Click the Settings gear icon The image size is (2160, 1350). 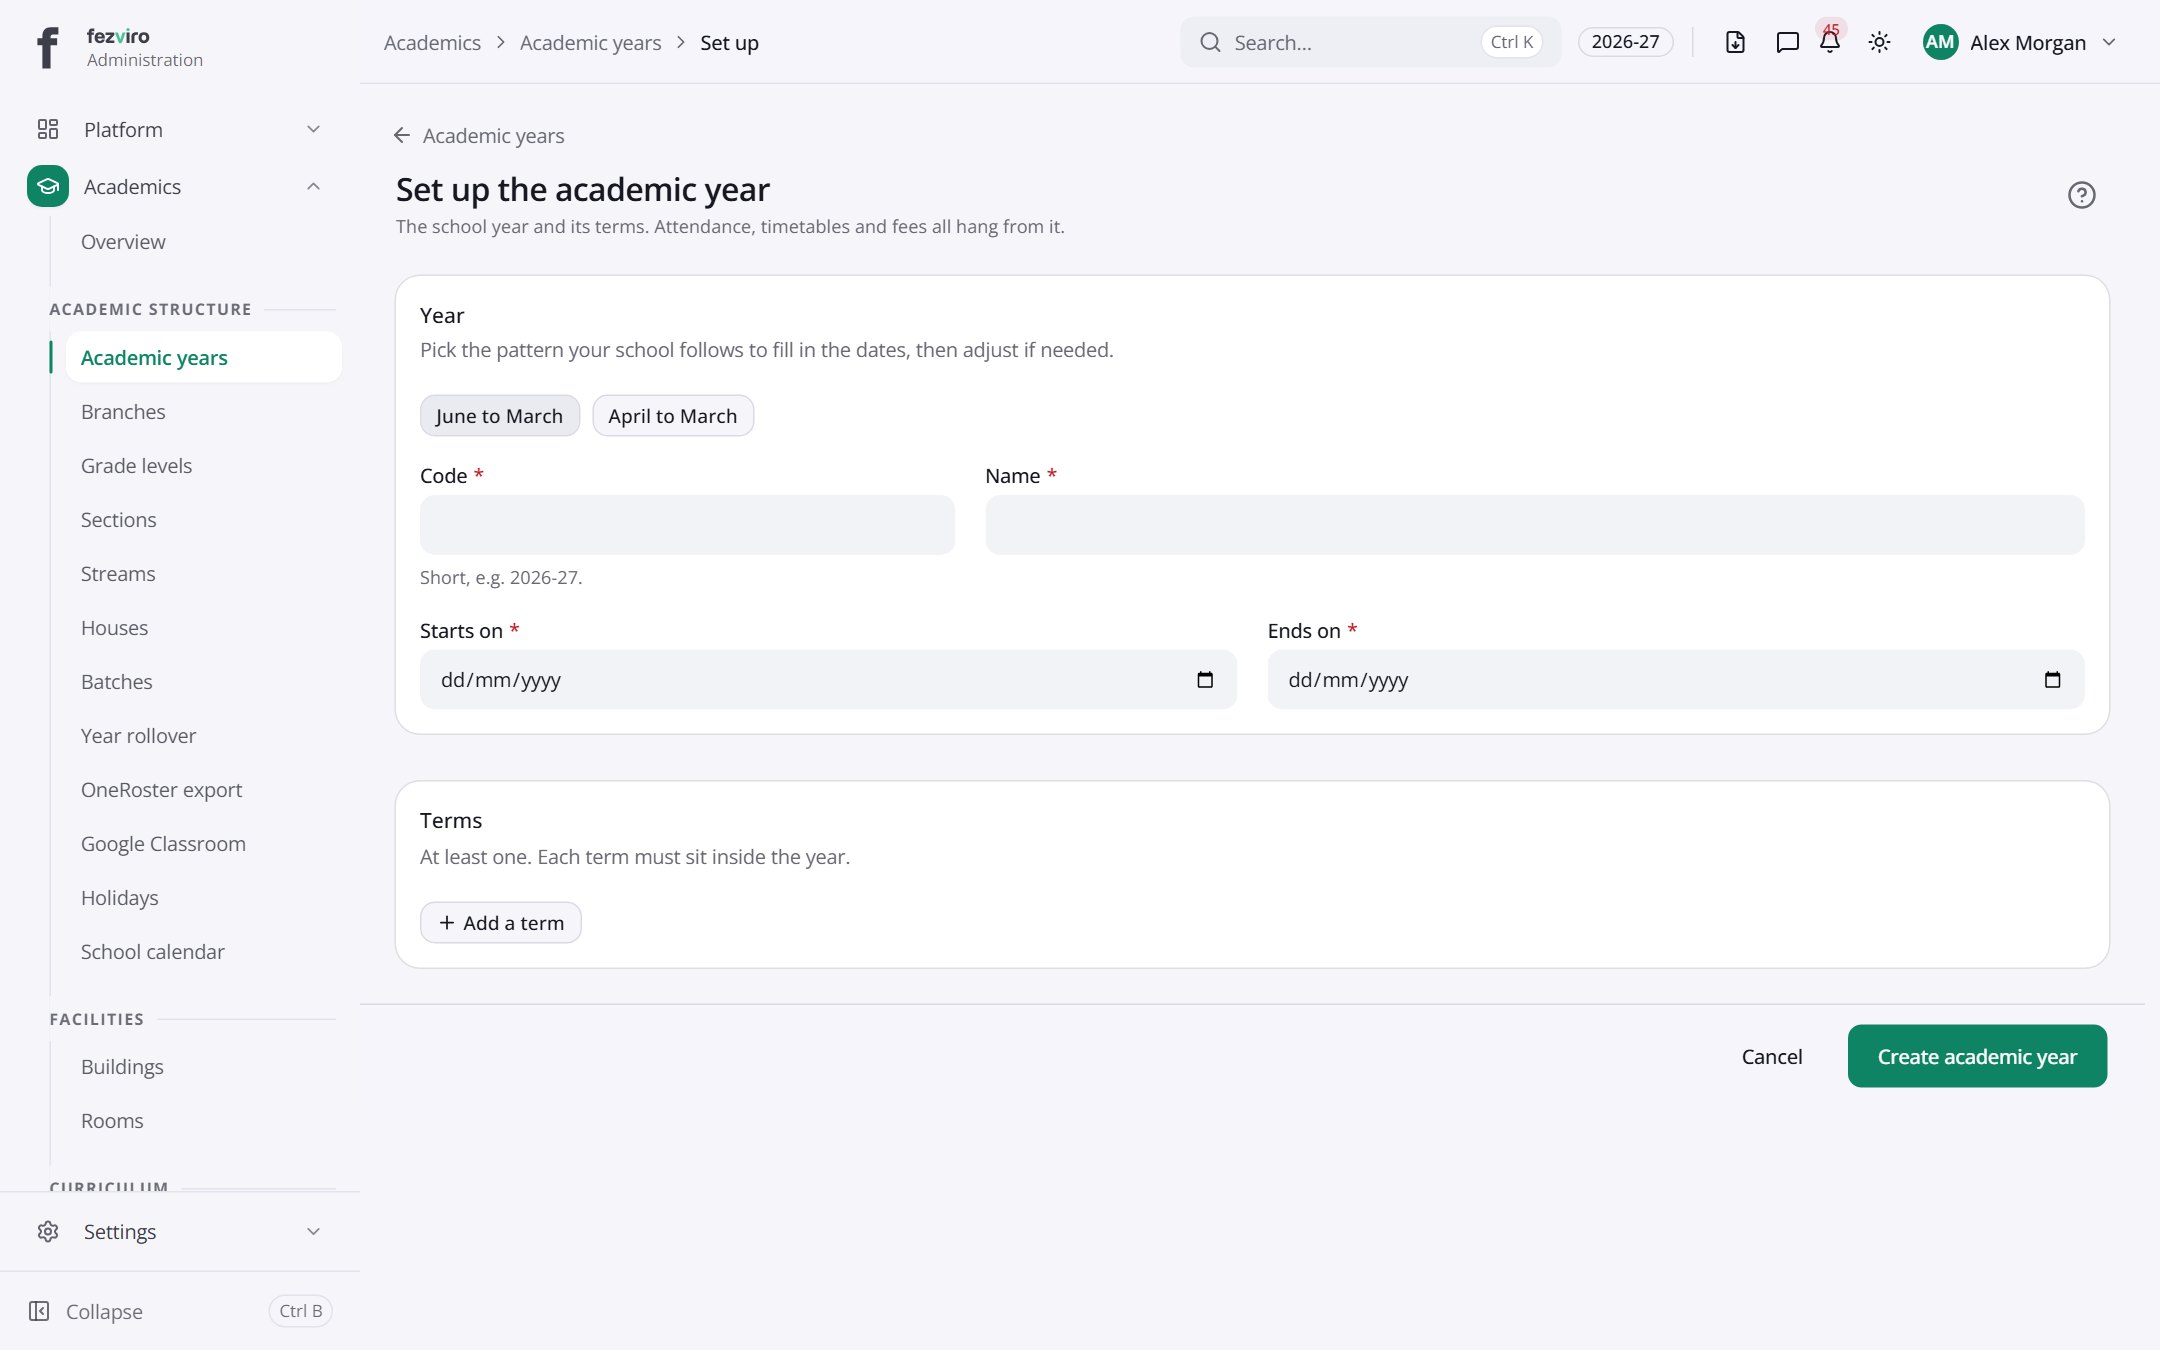click(48, 1231)
